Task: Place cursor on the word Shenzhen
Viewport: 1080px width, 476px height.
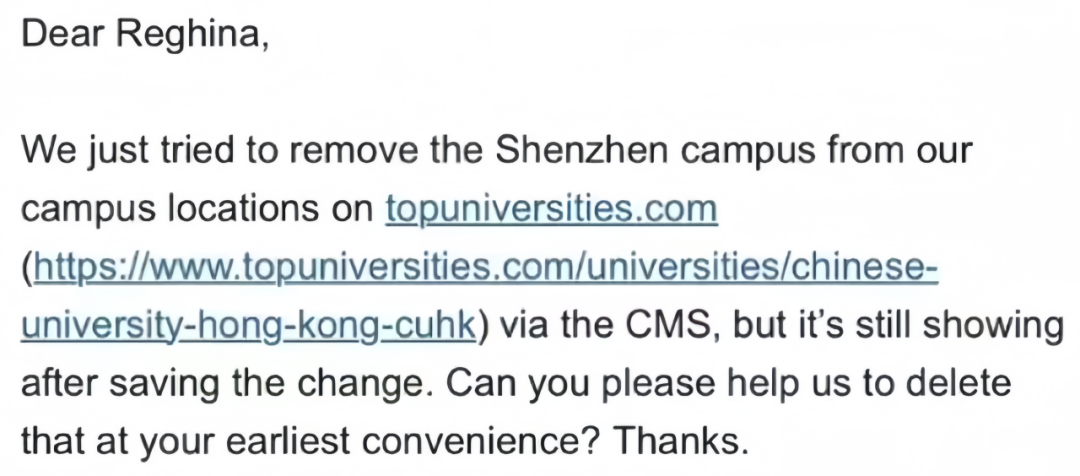Action: coord(582,152)
